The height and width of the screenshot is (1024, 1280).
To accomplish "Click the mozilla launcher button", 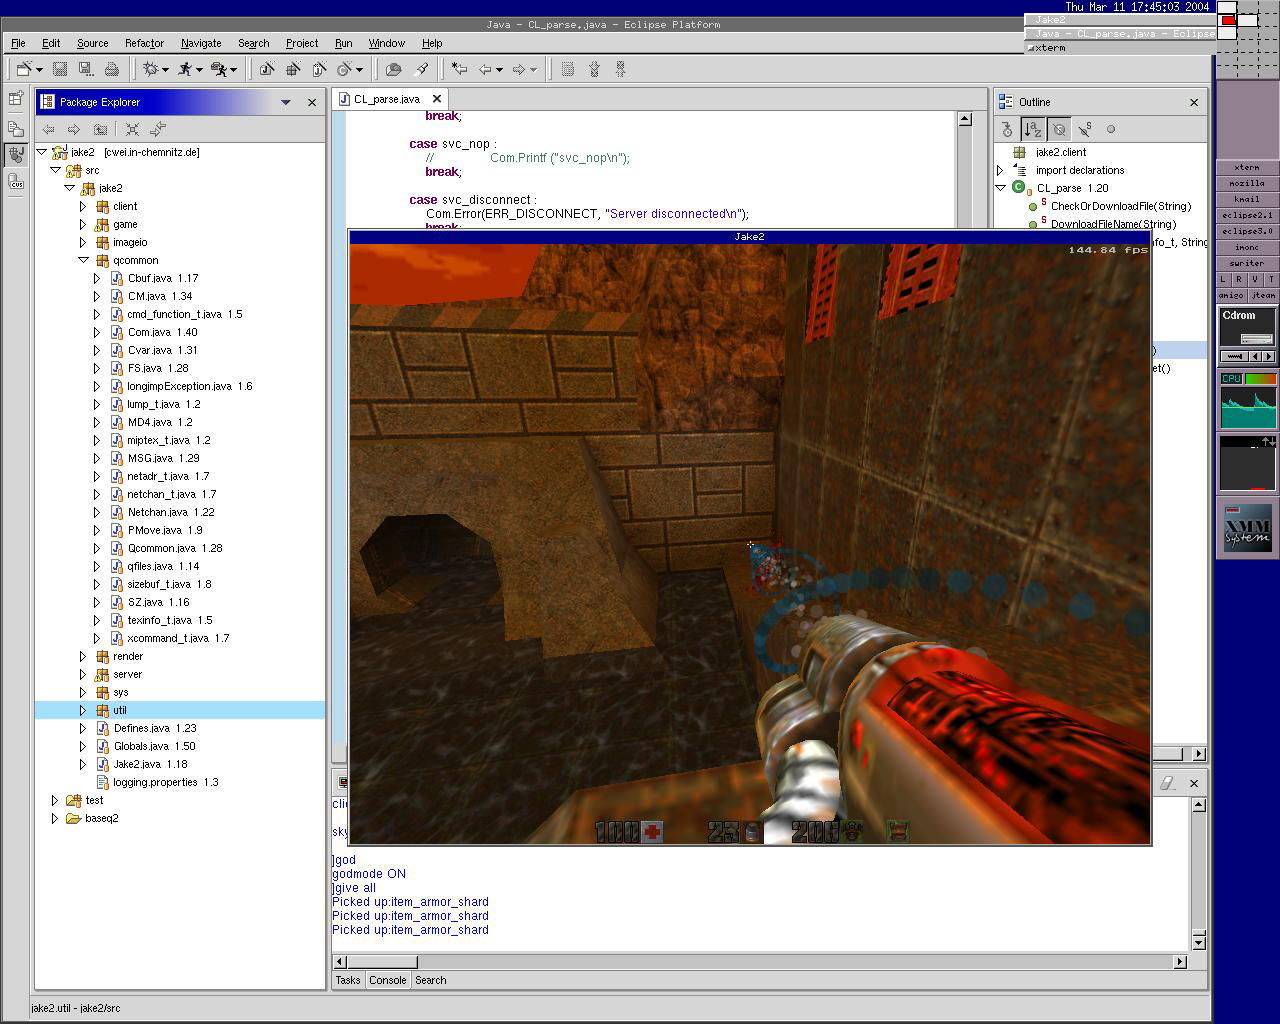I will point(1246,183).
